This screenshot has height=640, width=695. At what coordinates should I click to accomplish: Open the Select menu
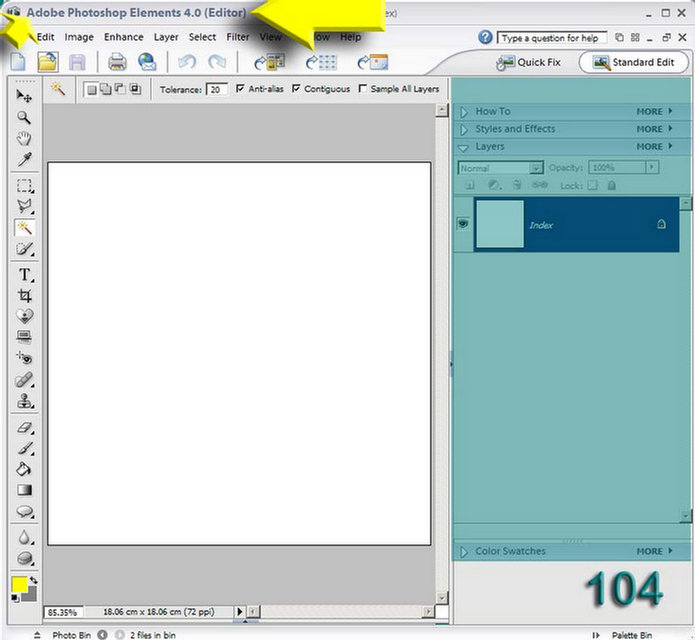click(x=202, y=37)
